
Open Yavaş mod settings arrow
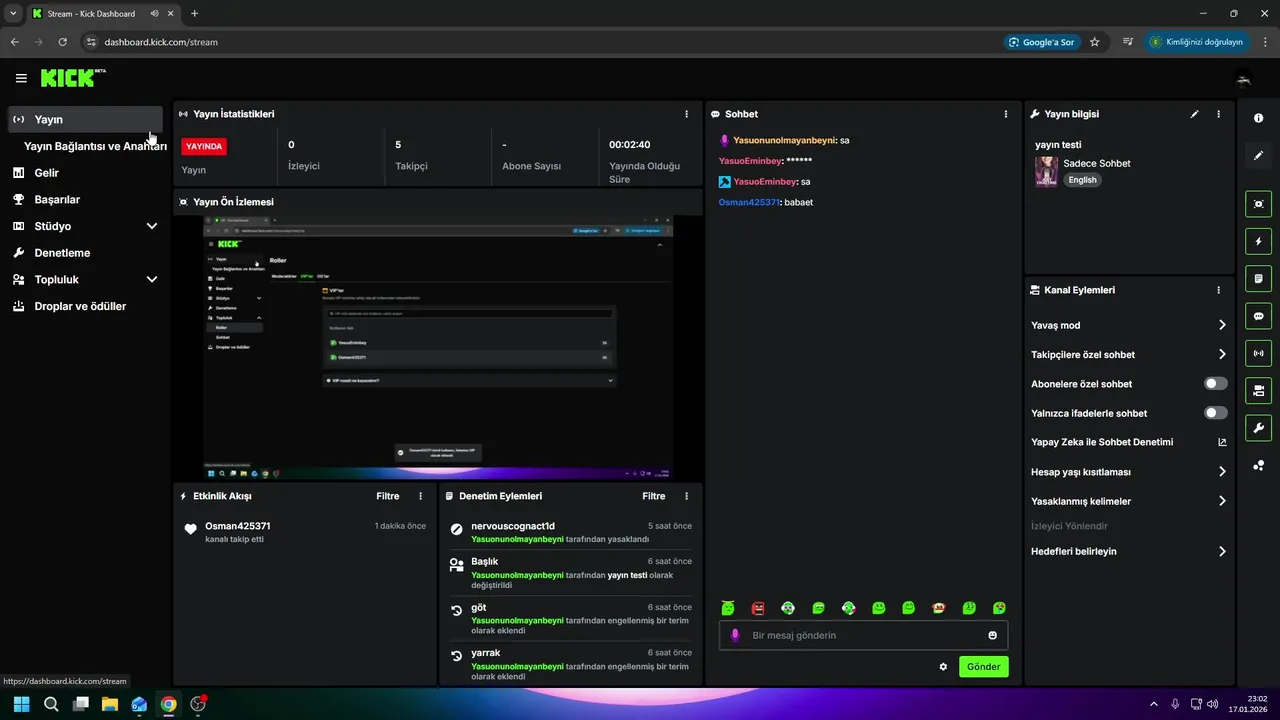click(x=1222, y=325)
